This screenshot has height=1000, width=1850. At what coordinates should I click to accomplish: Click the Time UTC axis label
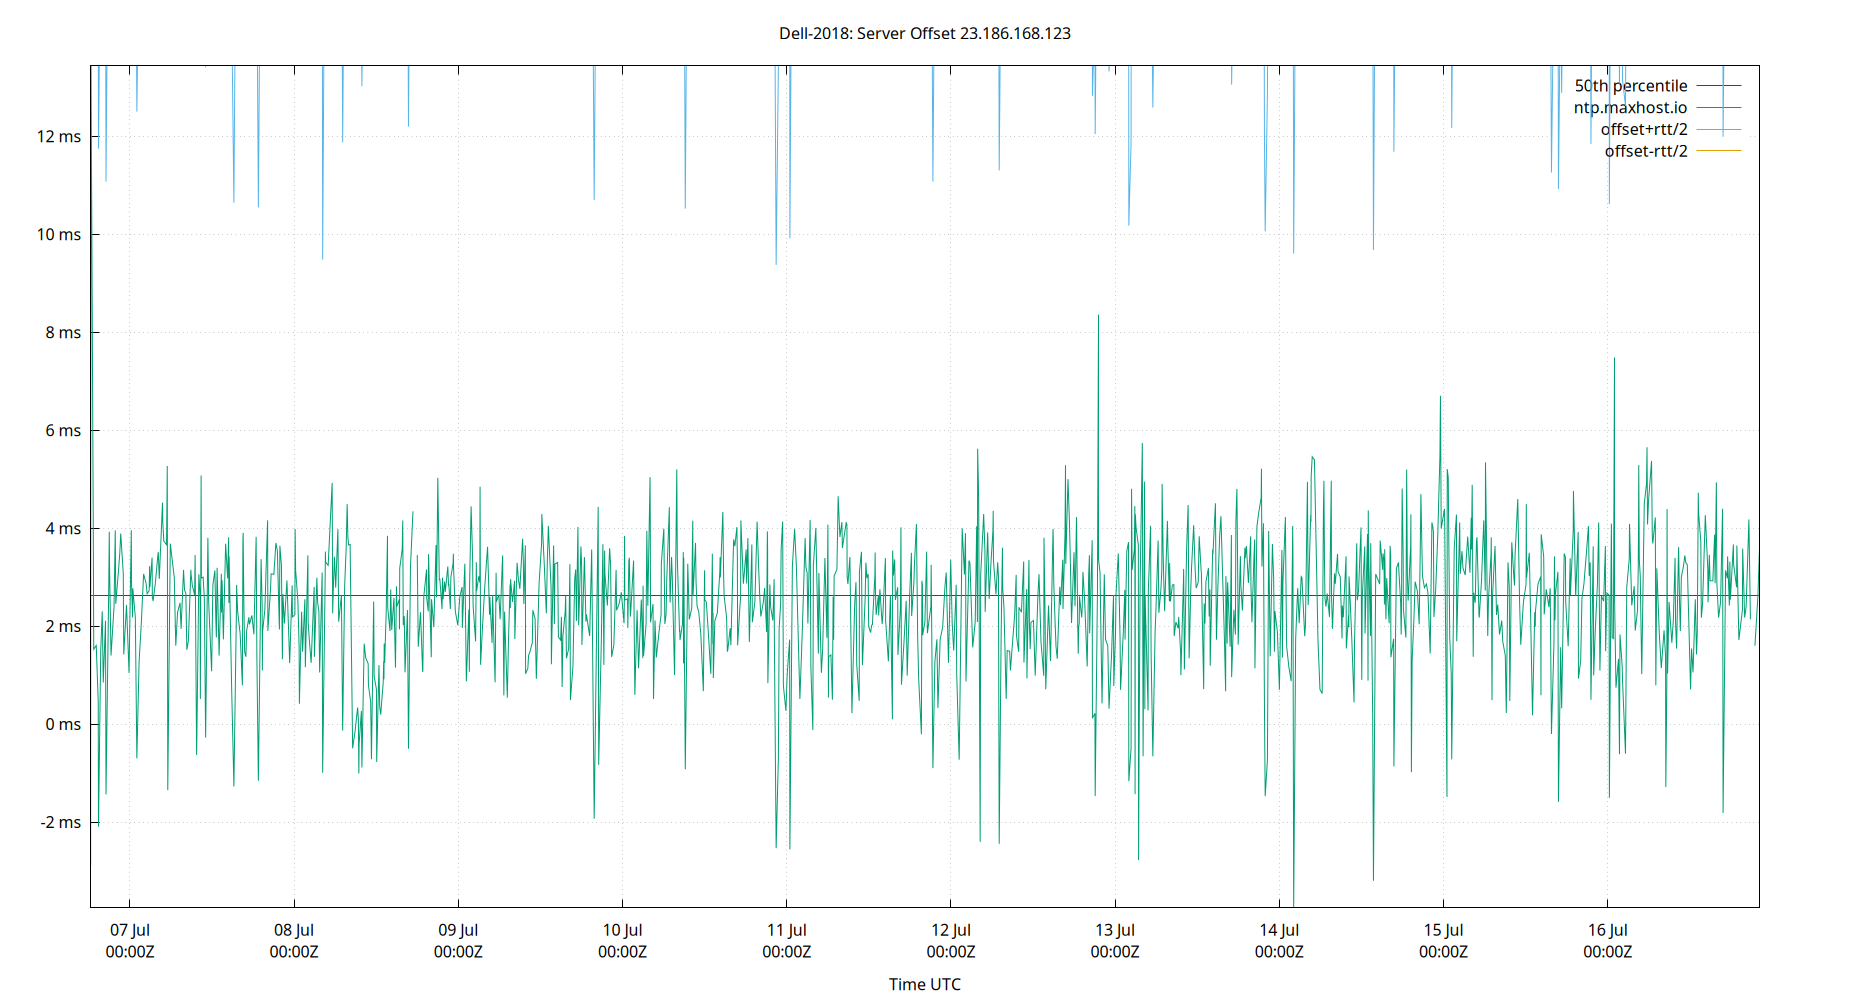pos(925,984)
